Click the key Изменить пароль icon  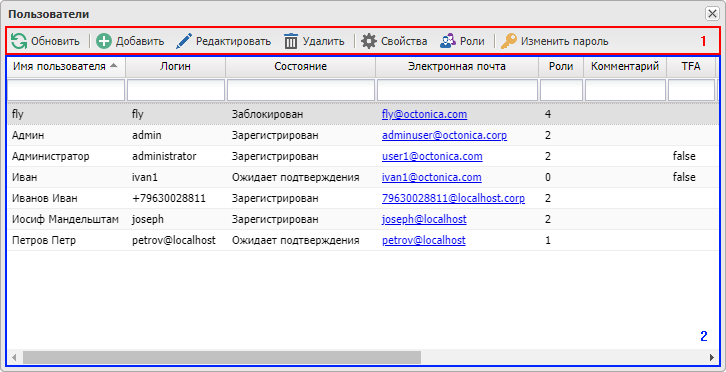point(509,41)
